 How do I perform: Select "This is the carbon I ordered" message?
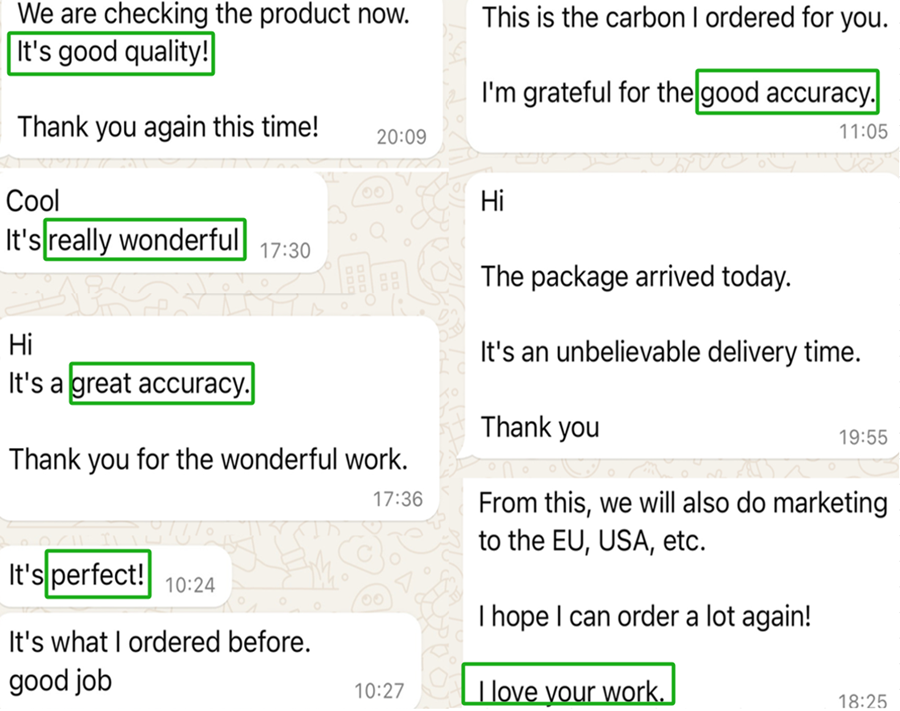point(685,19)
